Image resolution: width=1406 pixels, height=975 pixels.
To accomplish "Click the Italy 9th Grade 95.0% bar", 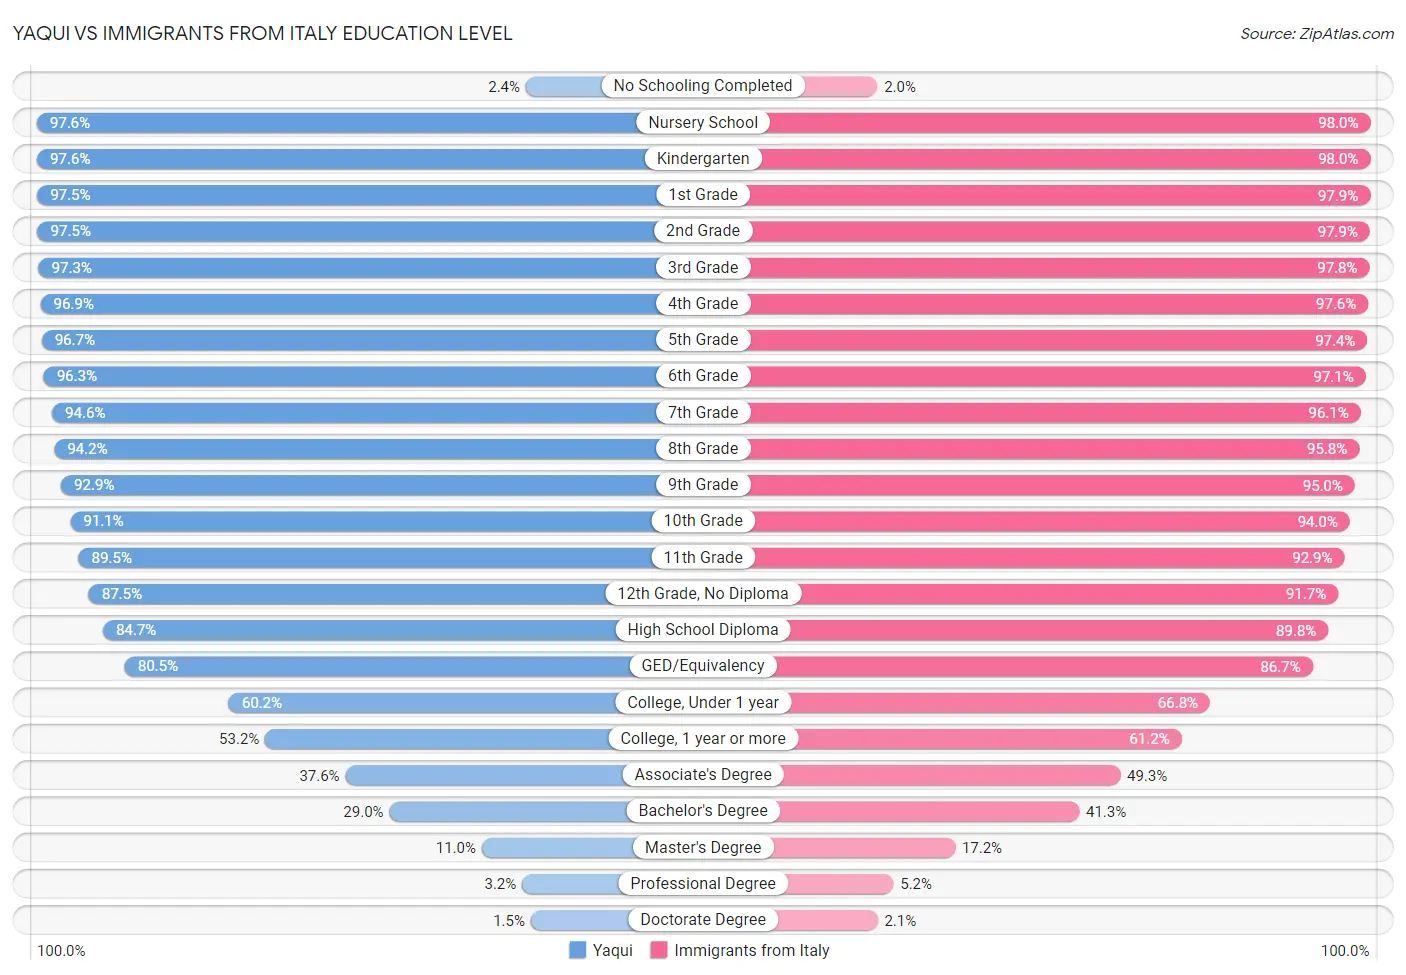I will 1050,485.
